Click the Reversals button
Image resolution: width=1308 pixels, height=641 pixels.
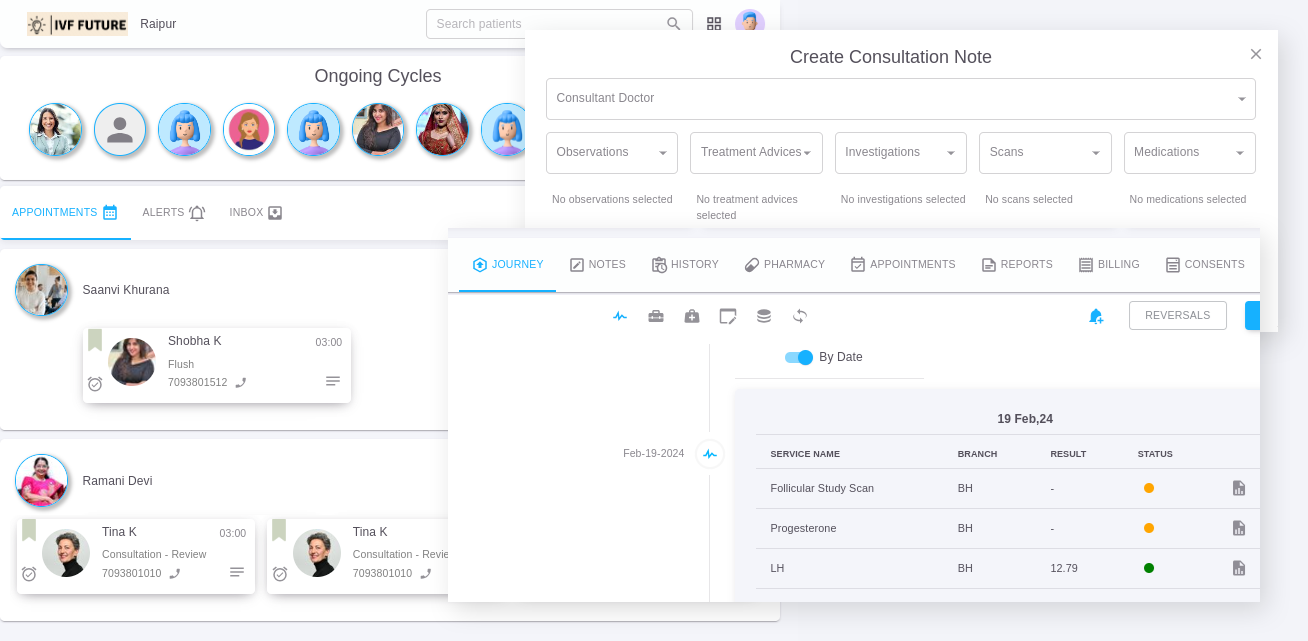(1177, 316)
